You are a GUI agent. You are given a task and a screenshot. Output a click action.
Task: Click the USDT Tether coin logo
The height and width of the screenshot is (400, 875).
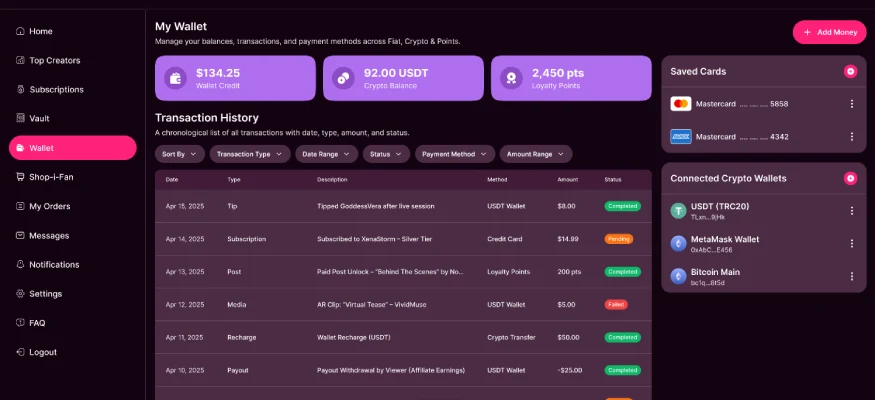tap(679, 211)
